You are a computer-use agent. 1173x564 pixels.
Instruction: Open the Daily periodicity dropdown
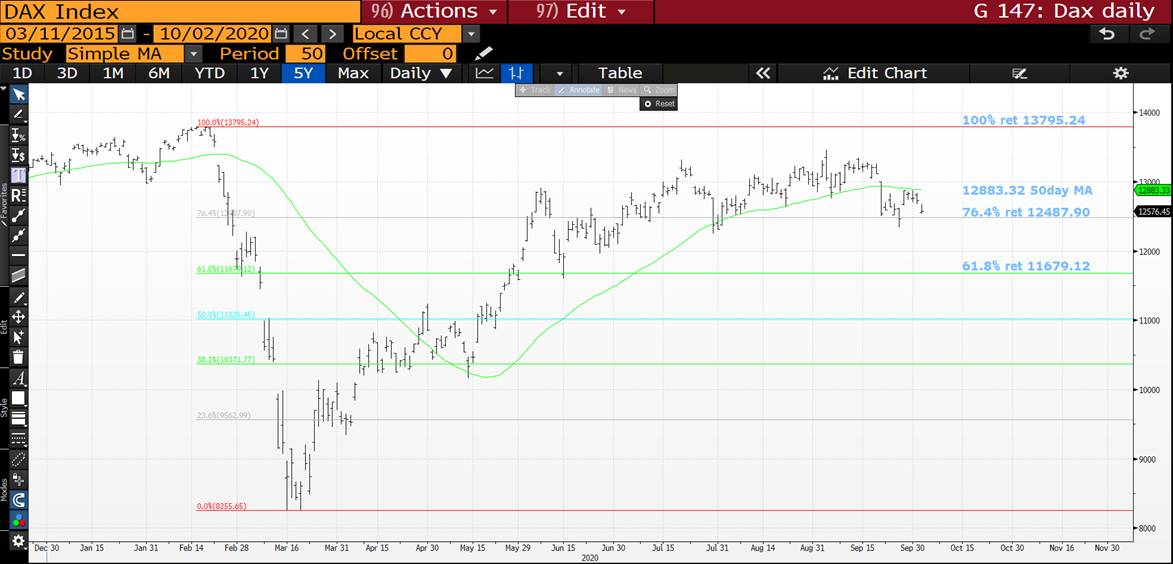click(422, 73)
